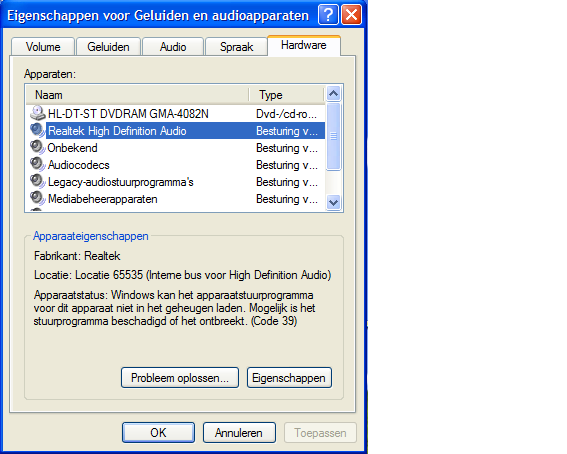Select the Spraak tab
The width and height of the screenshot is (567, 454).
[236, 47]
